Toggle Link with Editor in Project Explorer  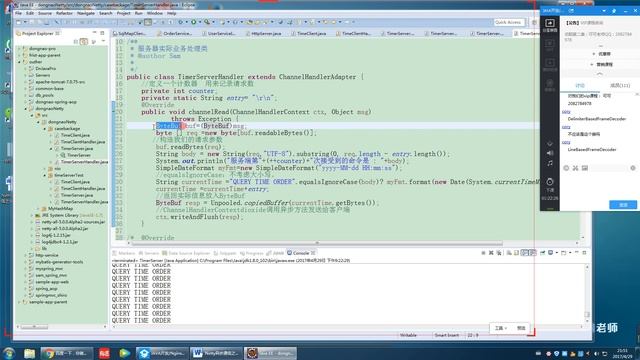[x=84, y=41]
